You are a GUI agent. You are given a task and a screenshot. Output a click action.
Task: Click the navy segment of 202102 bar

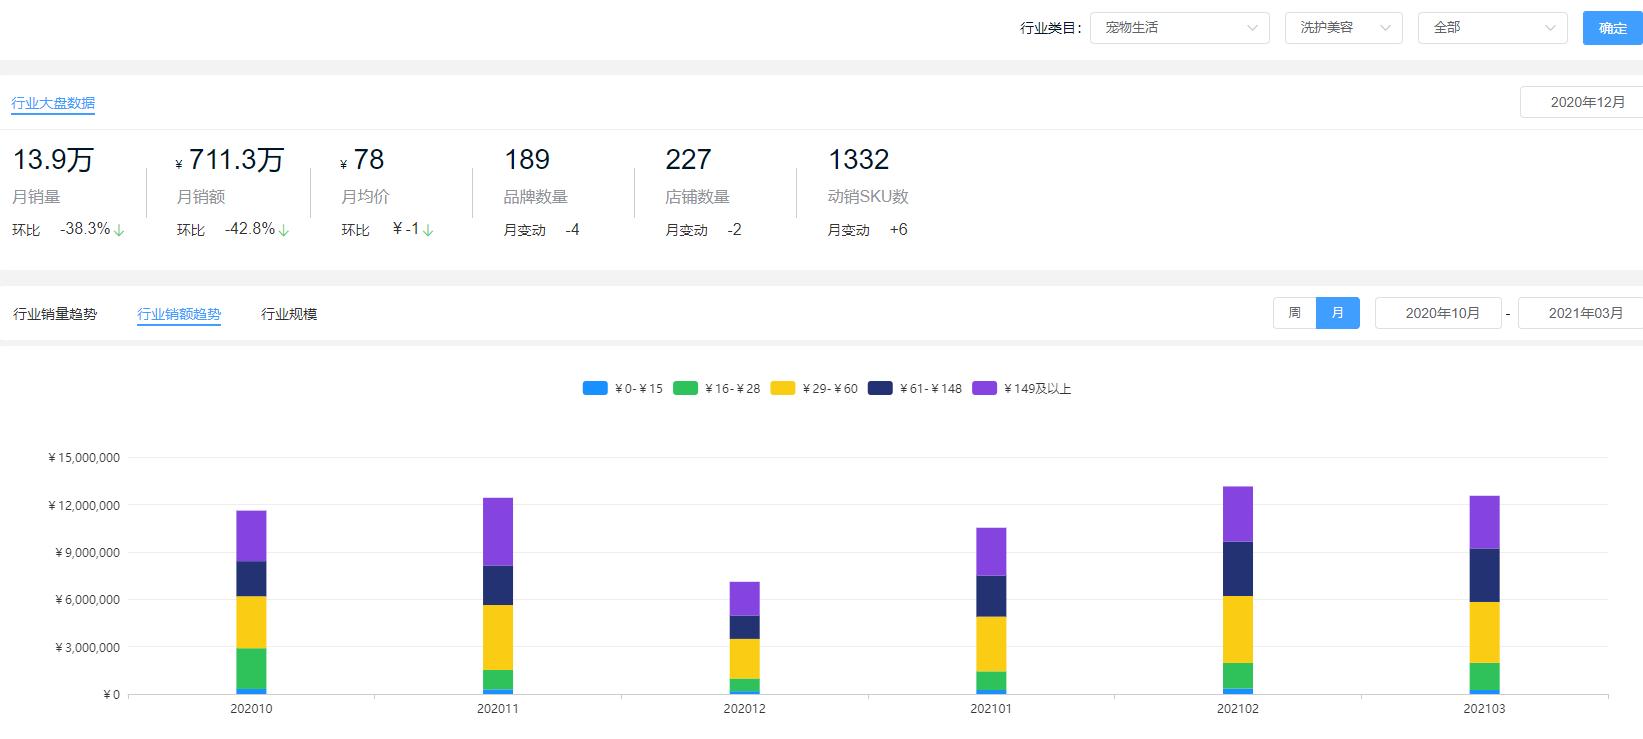1238,569
